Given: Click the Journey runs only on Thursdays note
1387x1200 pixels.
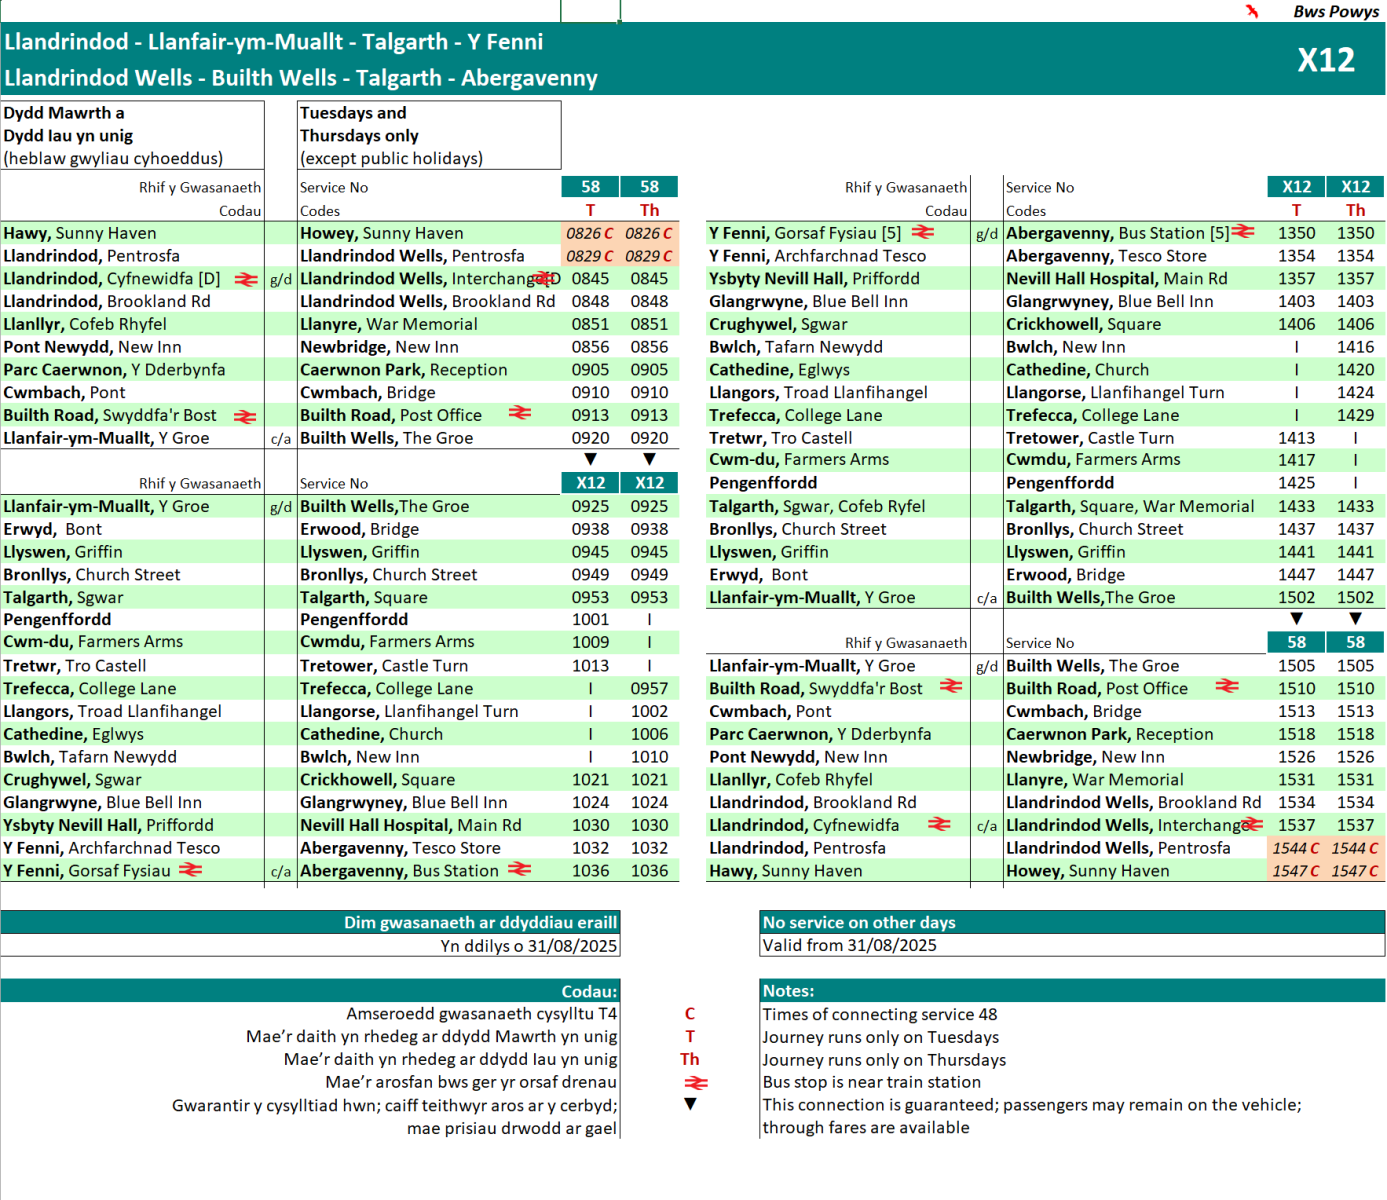Looking at the screenshot, I should point(884,1060).
